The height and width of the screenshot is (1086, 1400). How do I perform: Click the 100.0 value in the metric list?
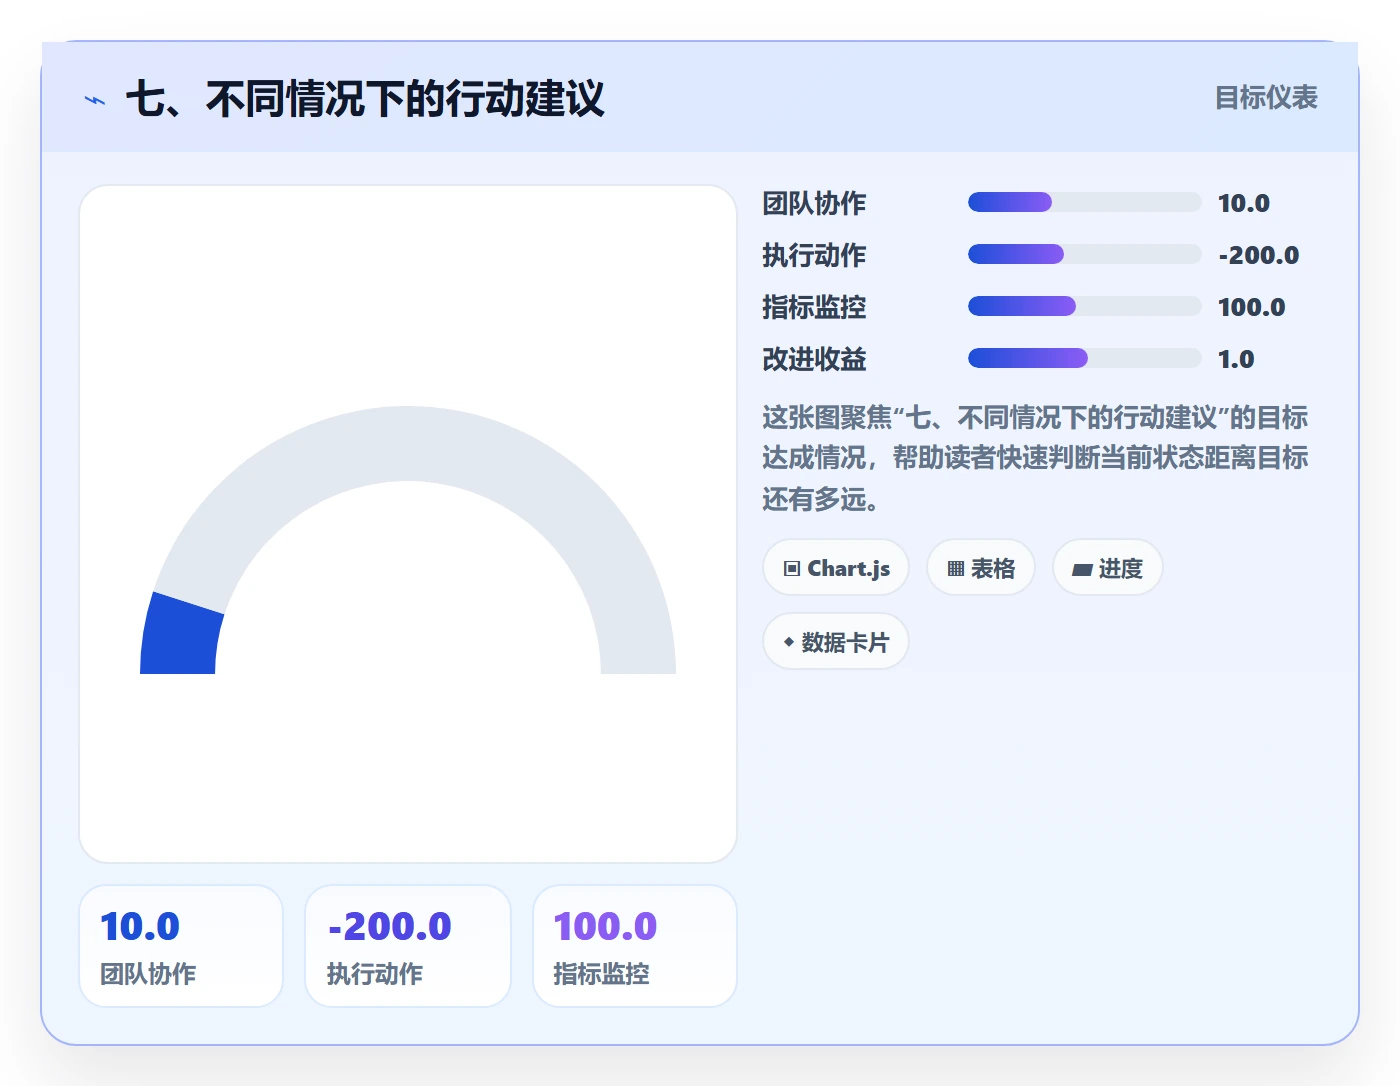pos(1252,307)
